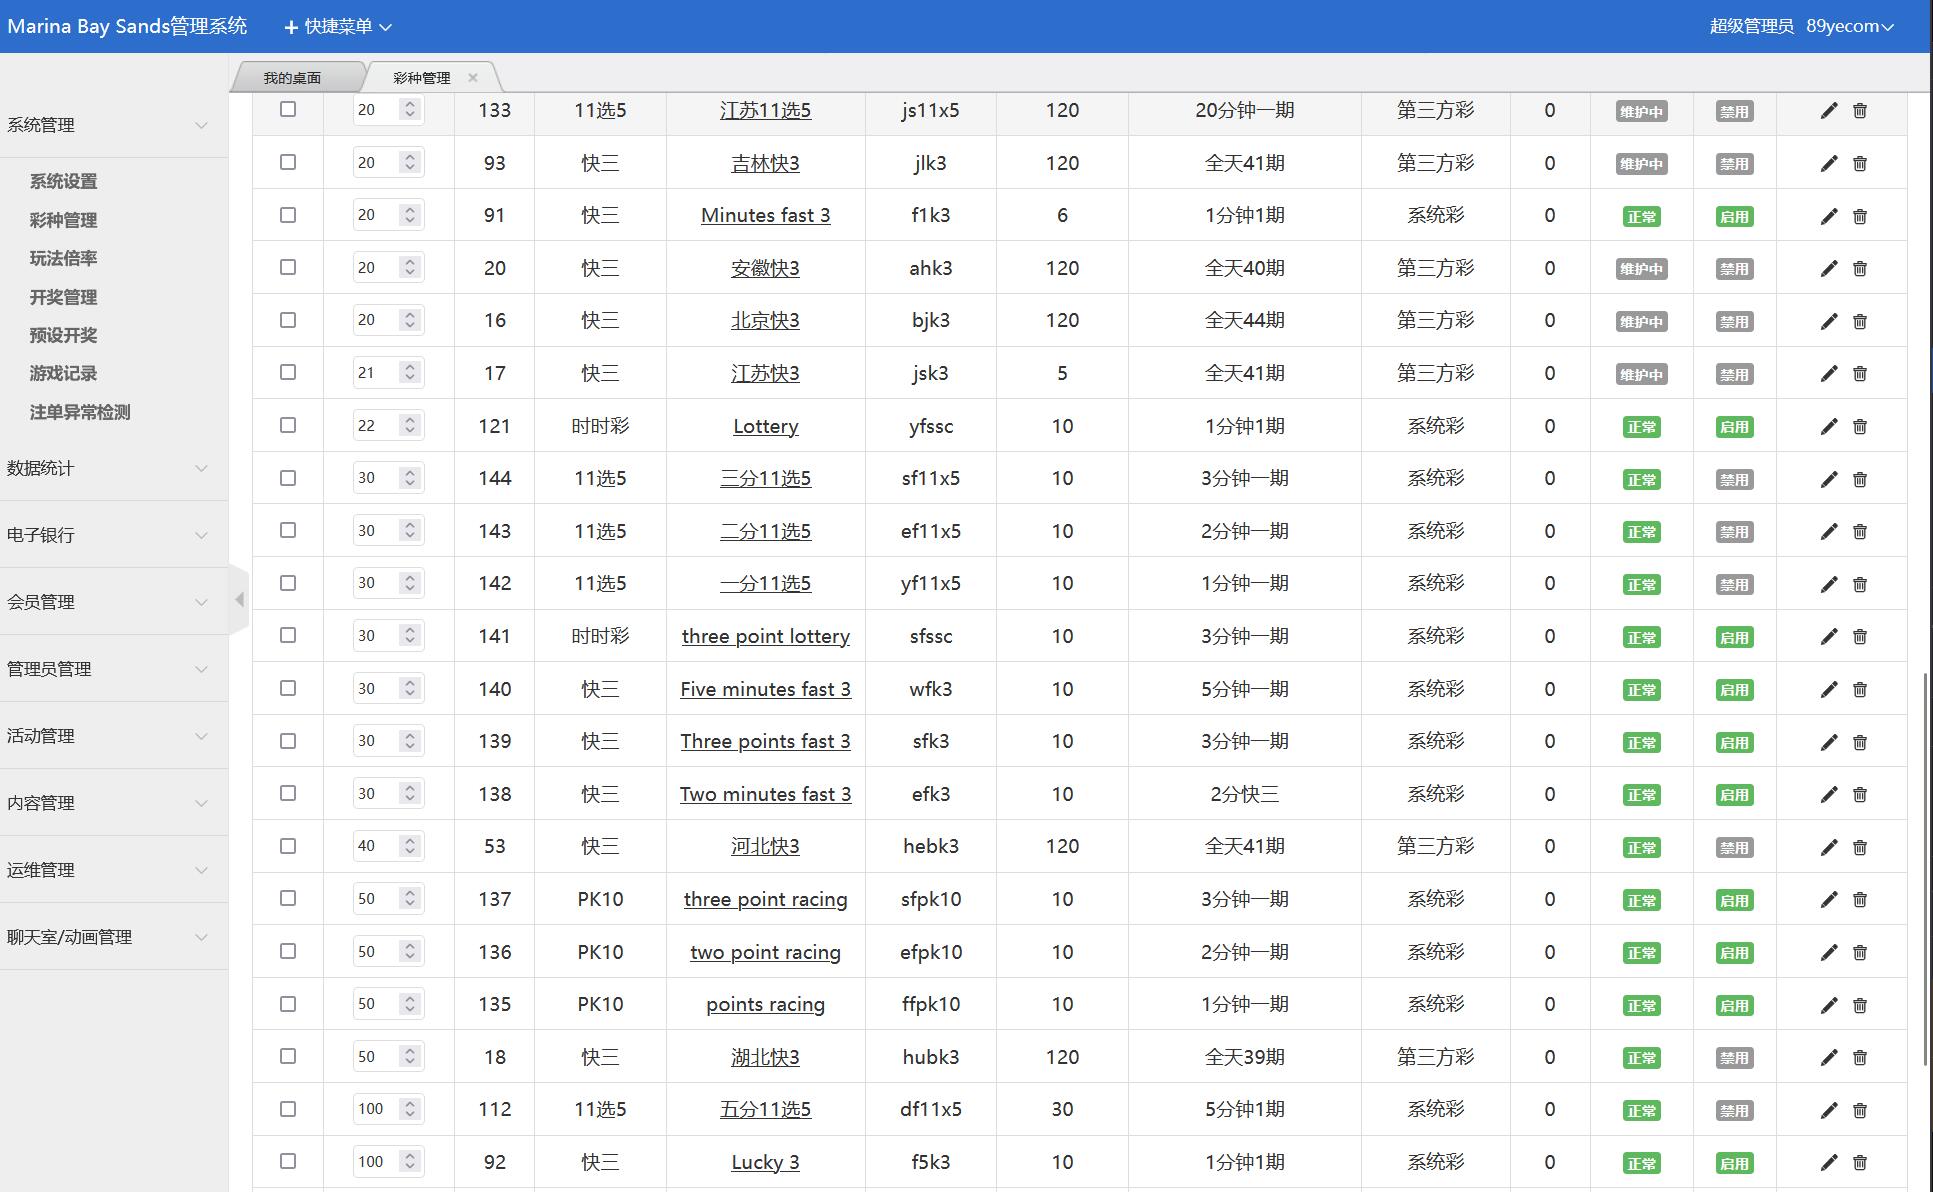Toggle checkbox for two point racing row
This screenshot has width=1933, height=1192.
point(287,952)
